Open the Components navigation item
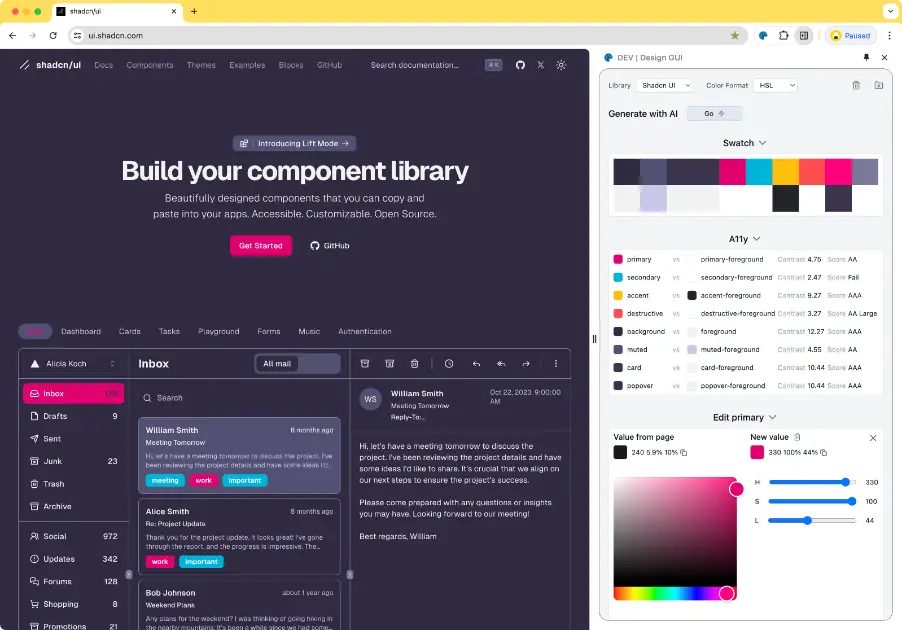 [149, 65]
